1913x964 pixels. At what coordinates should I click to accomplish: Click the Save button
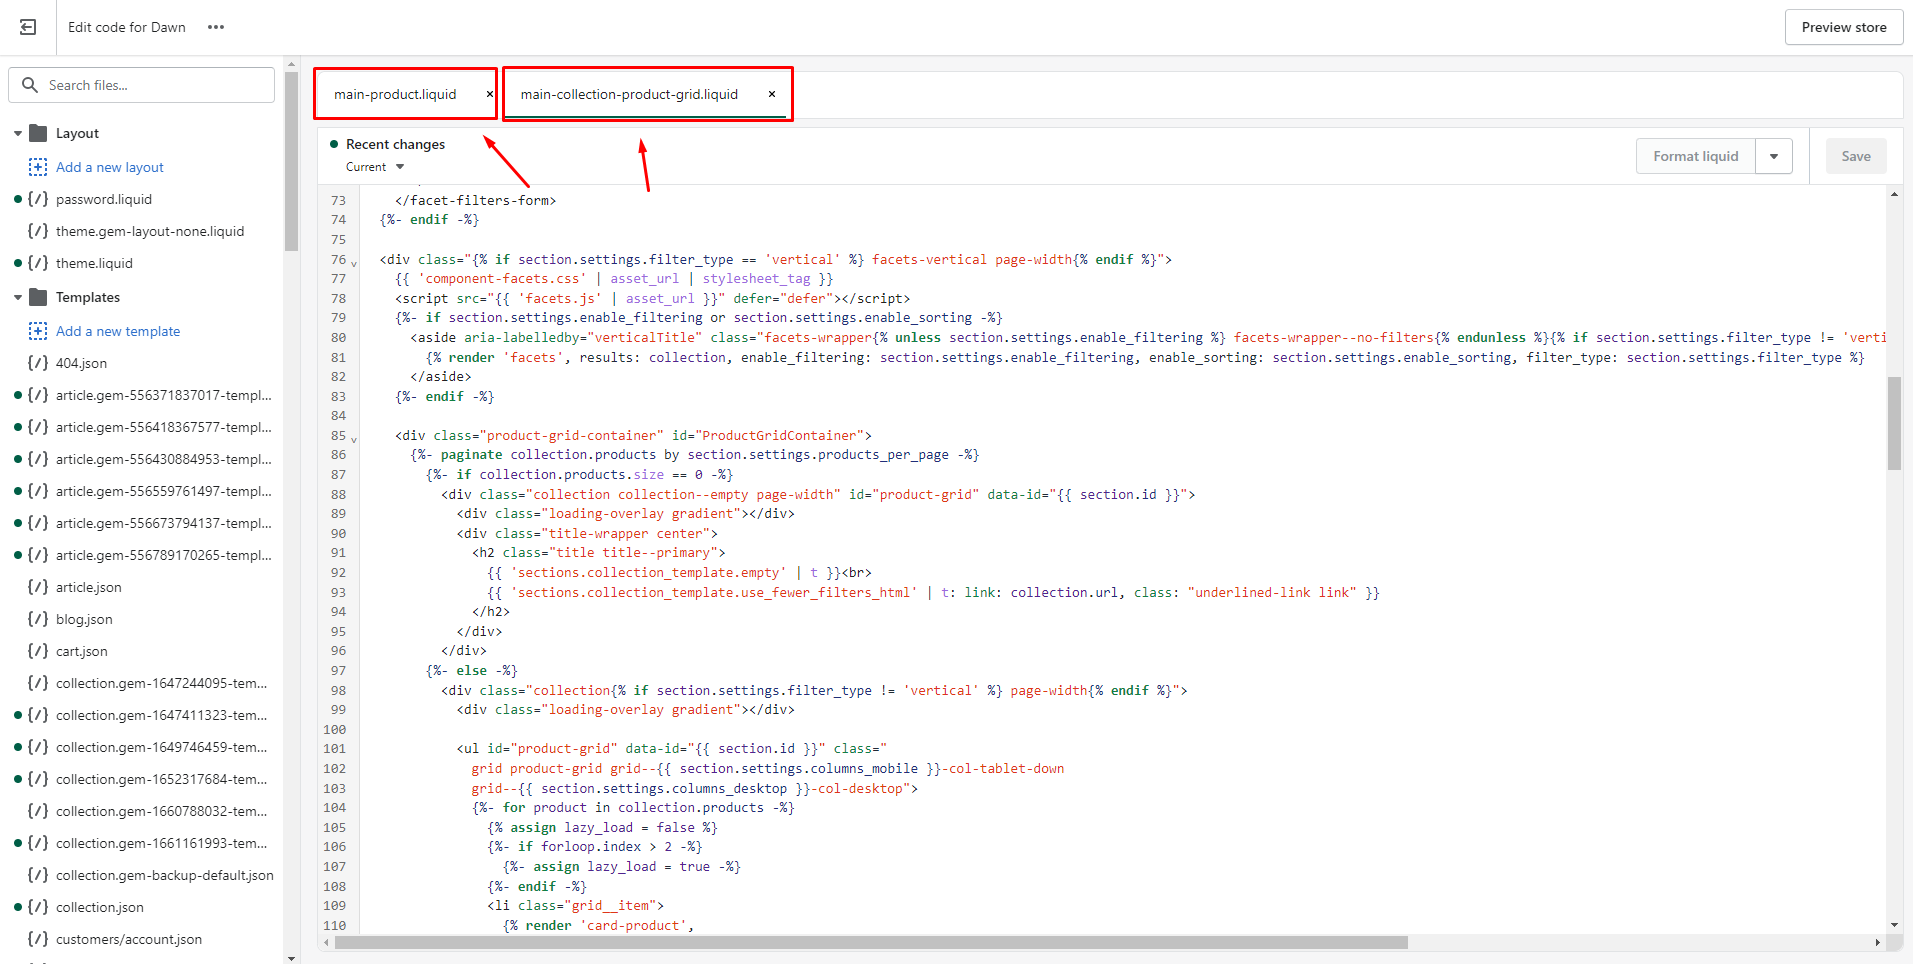[x=1856, y=156]
